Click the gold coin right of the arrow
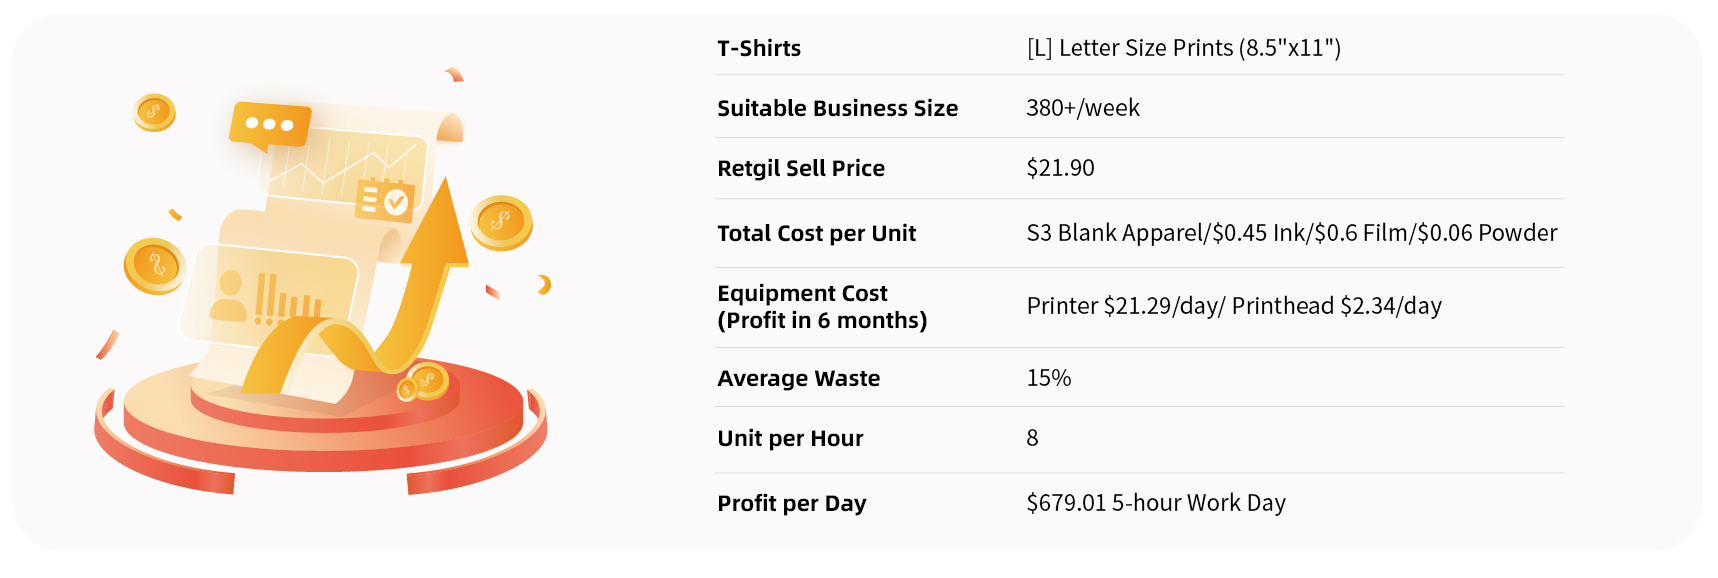 [501, 222]
